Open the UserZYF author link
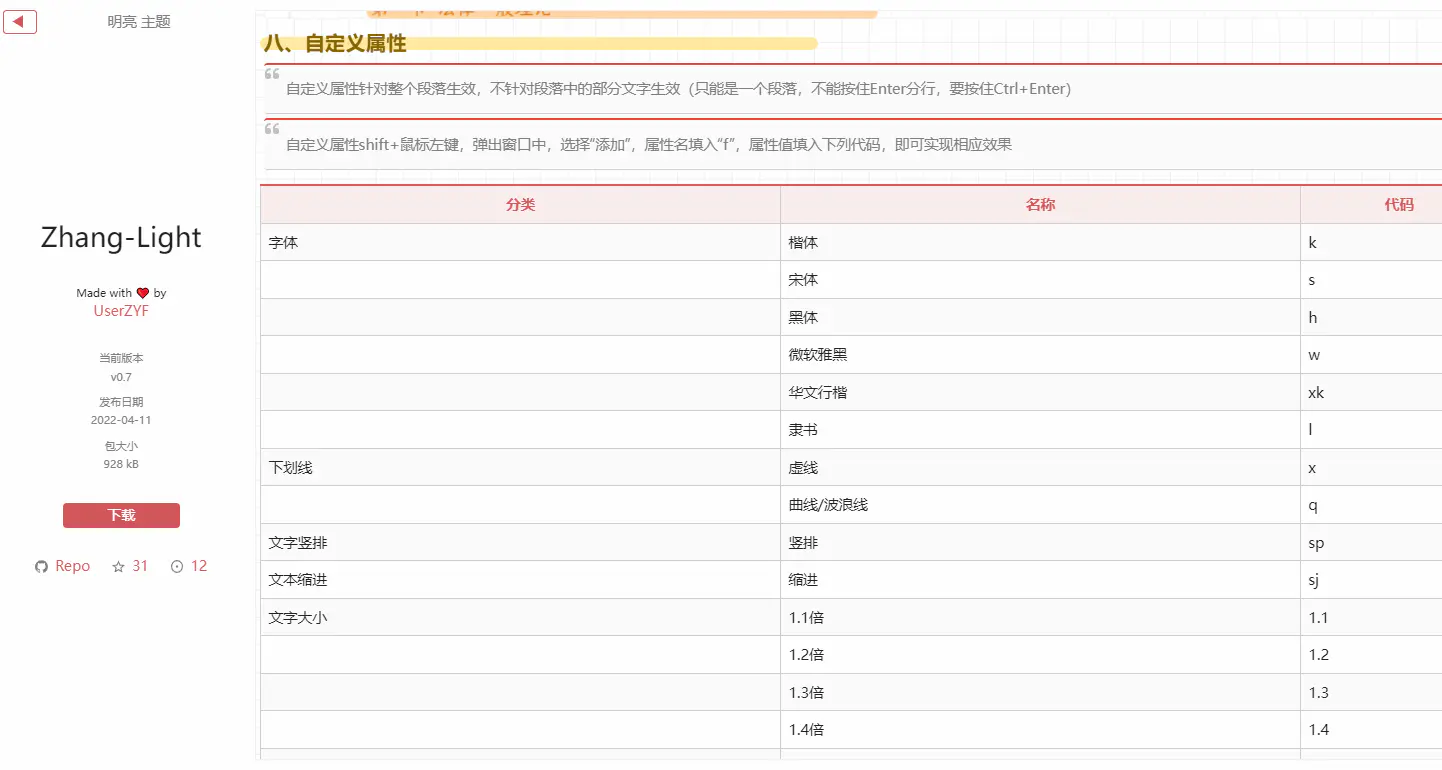1442x770 pixels. coord(121,311)
